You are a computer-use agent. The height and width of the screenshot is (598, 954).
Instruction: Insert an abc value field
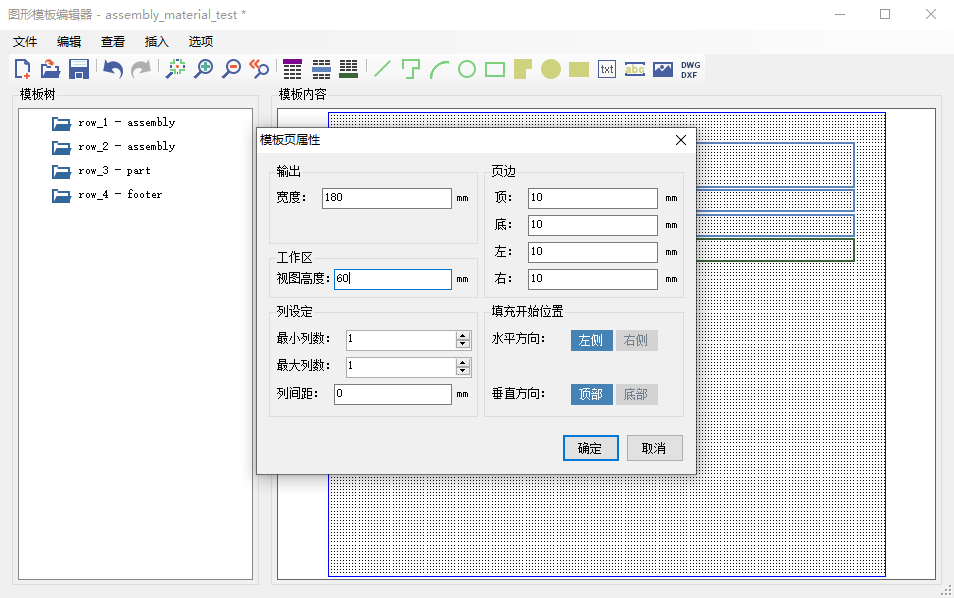tap(635, 69)
